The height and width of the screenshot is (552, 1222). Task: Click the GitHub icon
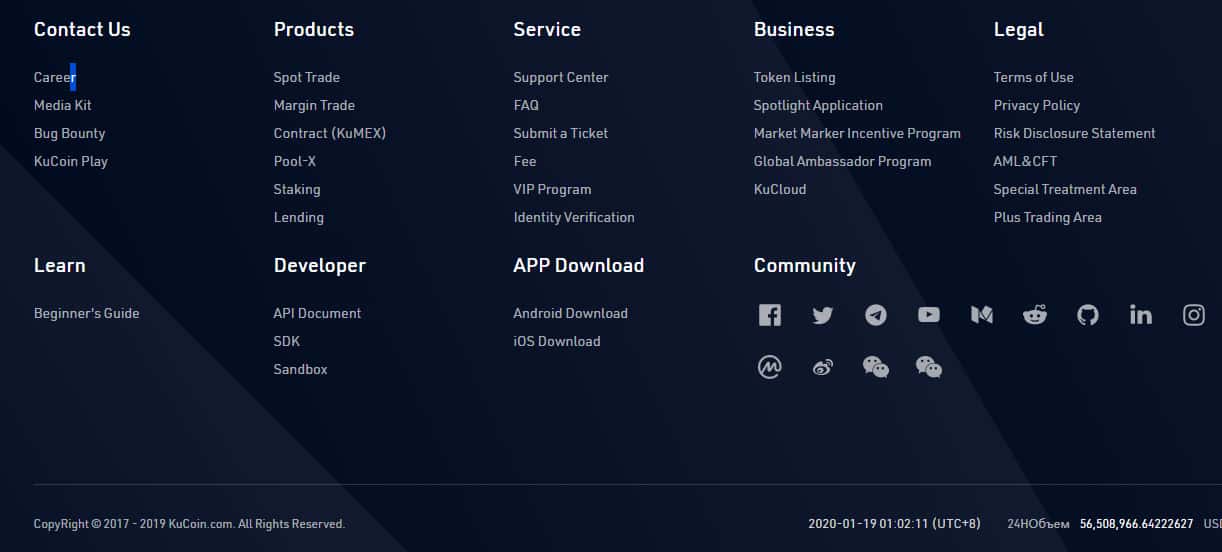[1087, 316]
